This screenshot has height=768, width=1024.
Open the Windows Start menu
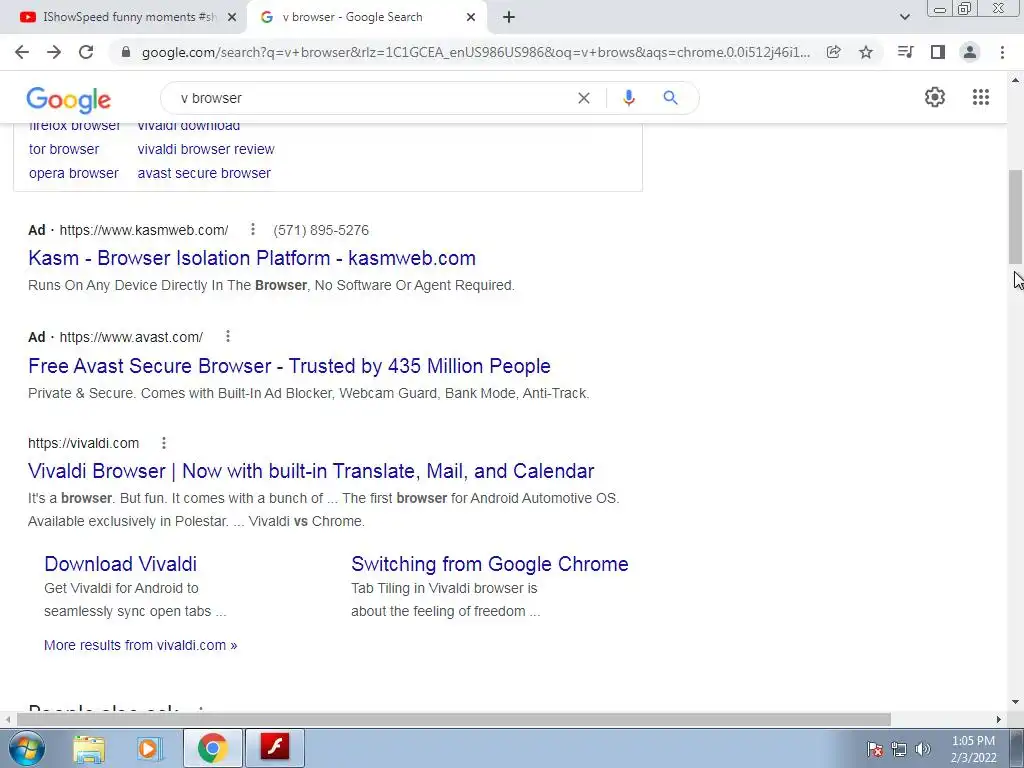click(x=27, y=748)
